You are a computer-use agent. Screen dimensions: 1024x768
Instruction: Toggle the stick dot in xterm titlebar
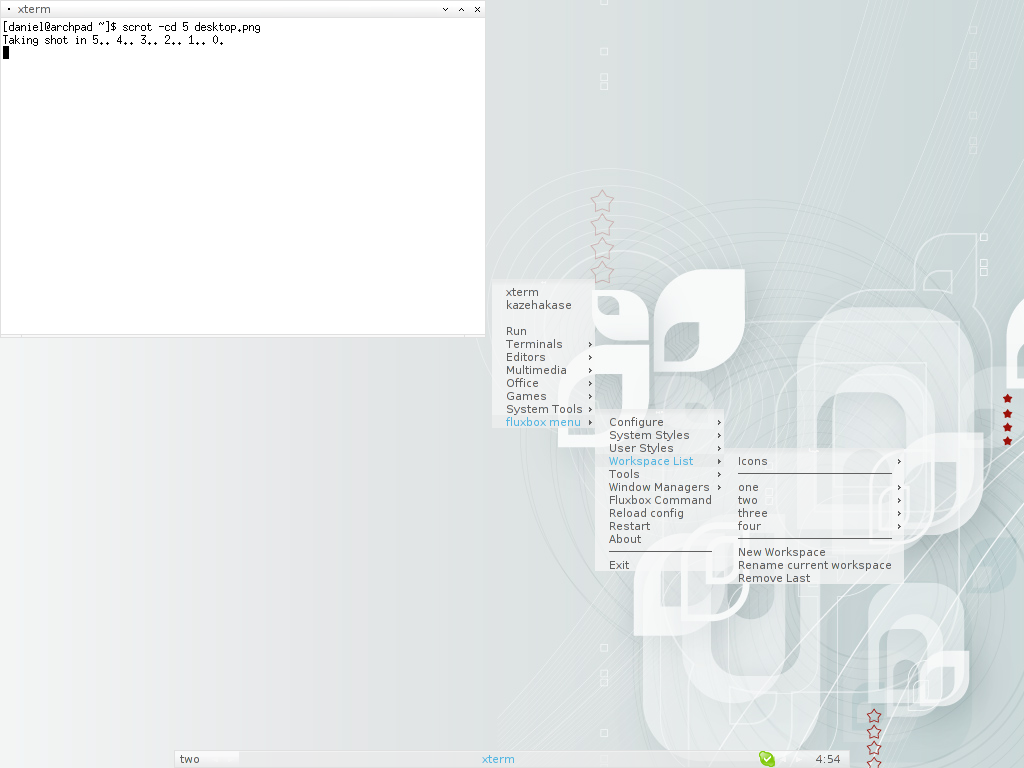pos(8,9)
